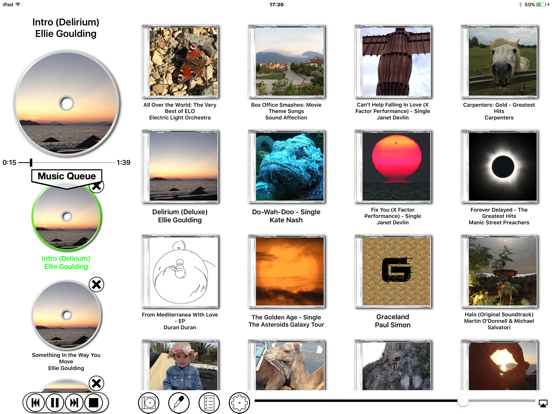
Task: Open the album with the child in hat
Action: pyautogui.click(x=181, y=365)
